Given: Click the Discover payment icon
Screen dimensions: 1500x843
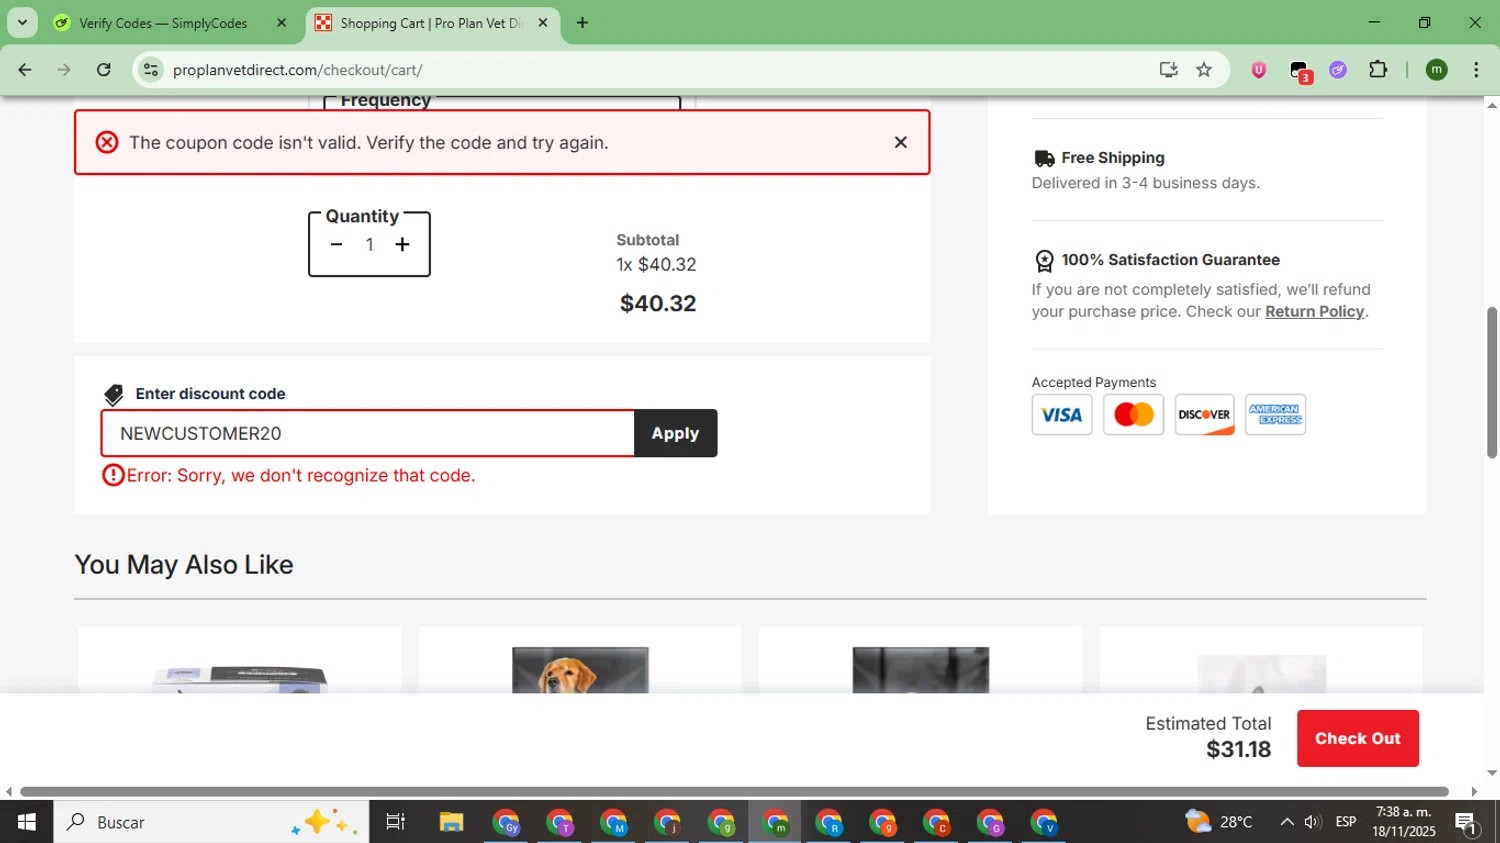Looking at the screenshot, I should pyautogui.click(x=1204, y=414).
